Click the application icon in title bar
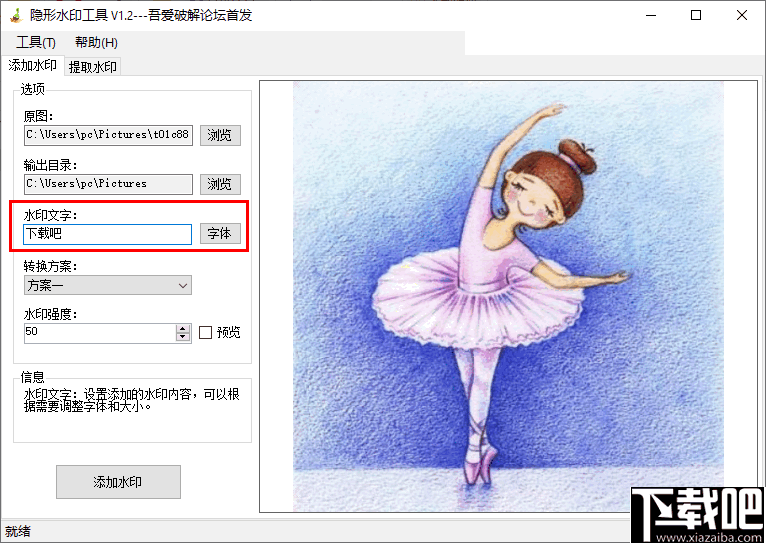The height and width of the screenshot is (543, 766). pos(16,15)
